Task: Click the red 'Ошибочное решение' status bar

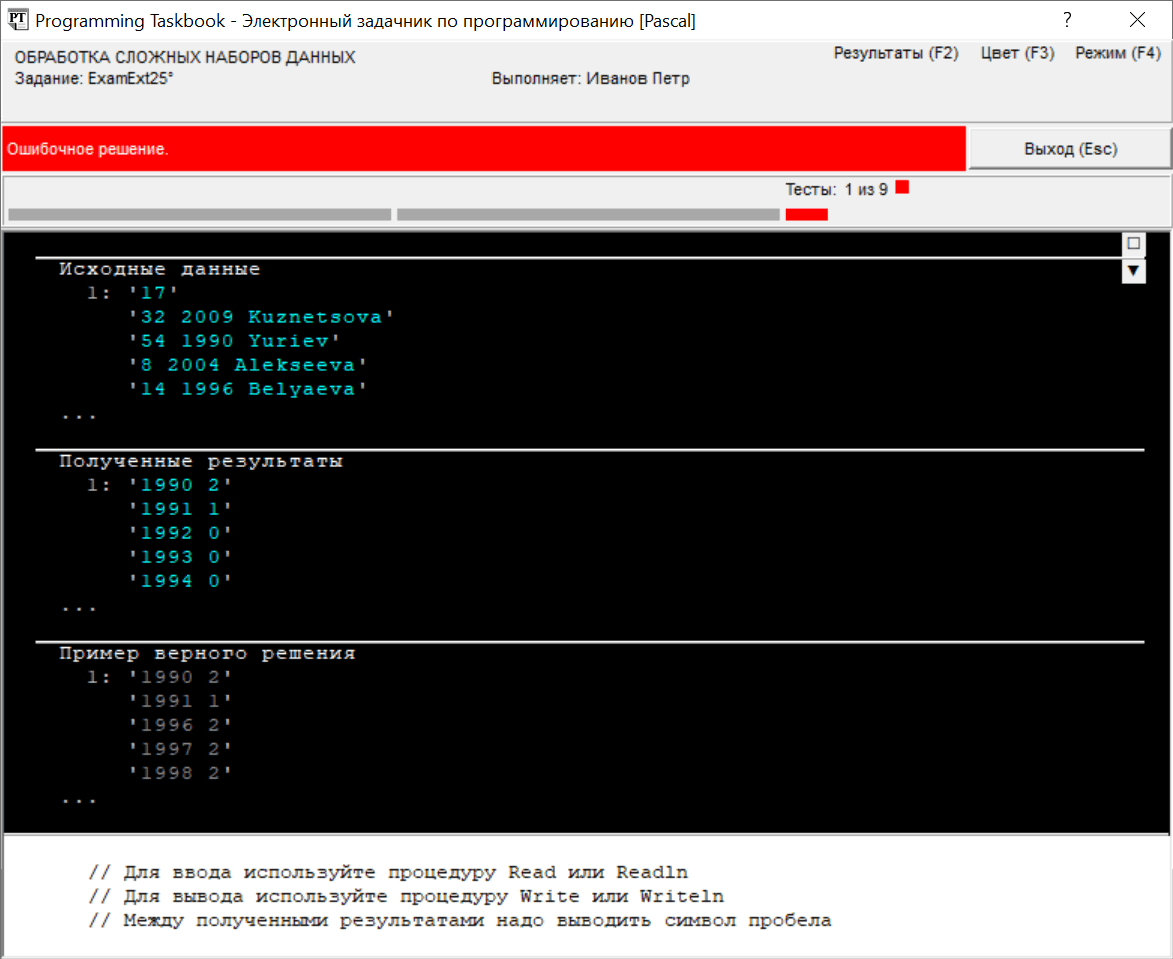Action: point(483,149)
